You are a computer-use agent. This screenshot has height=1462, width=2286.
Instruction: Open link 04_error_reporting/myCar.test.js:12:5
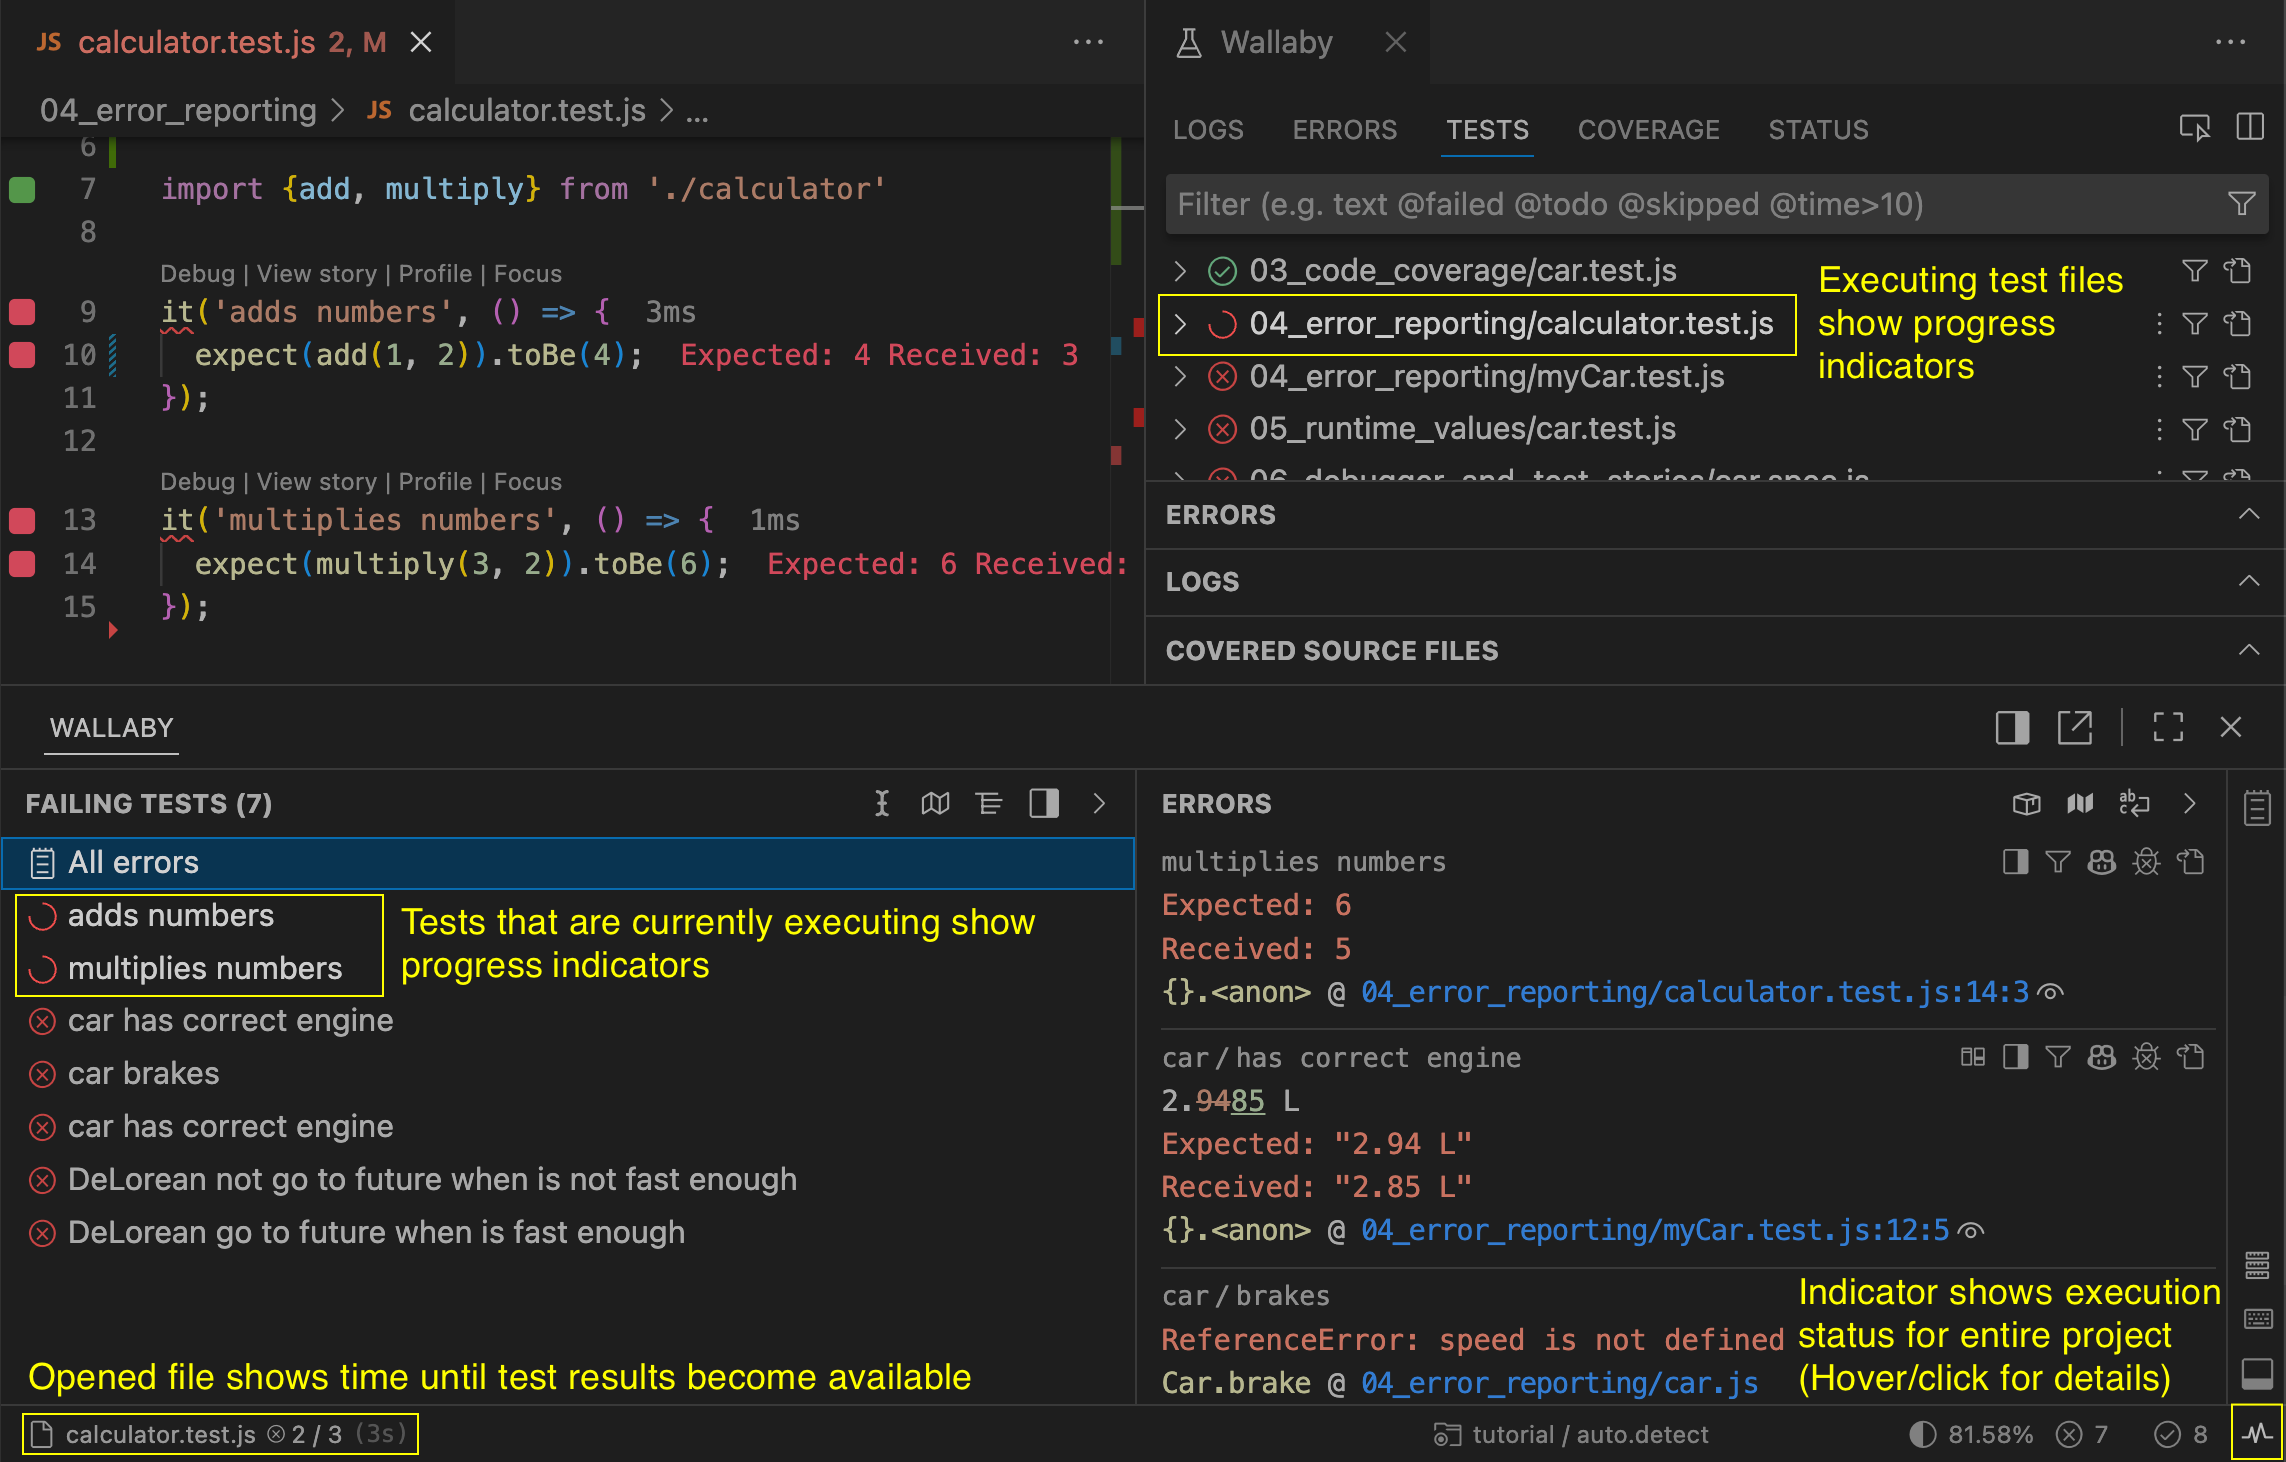click(1654, 1230)
